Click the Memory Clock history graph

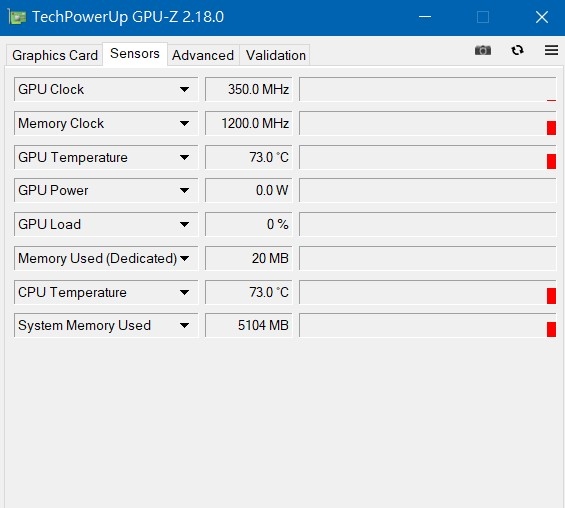[428, 123]
